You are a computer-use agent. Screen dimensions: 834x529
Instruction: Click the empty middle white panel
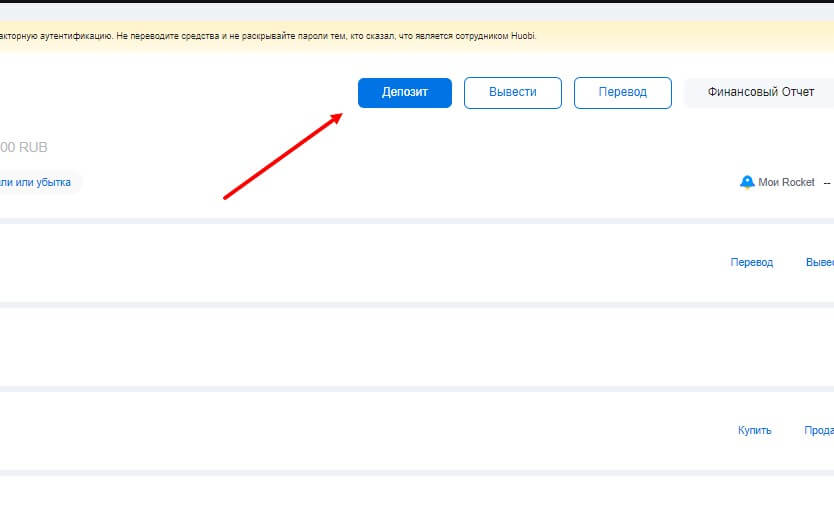click(400, 345)
